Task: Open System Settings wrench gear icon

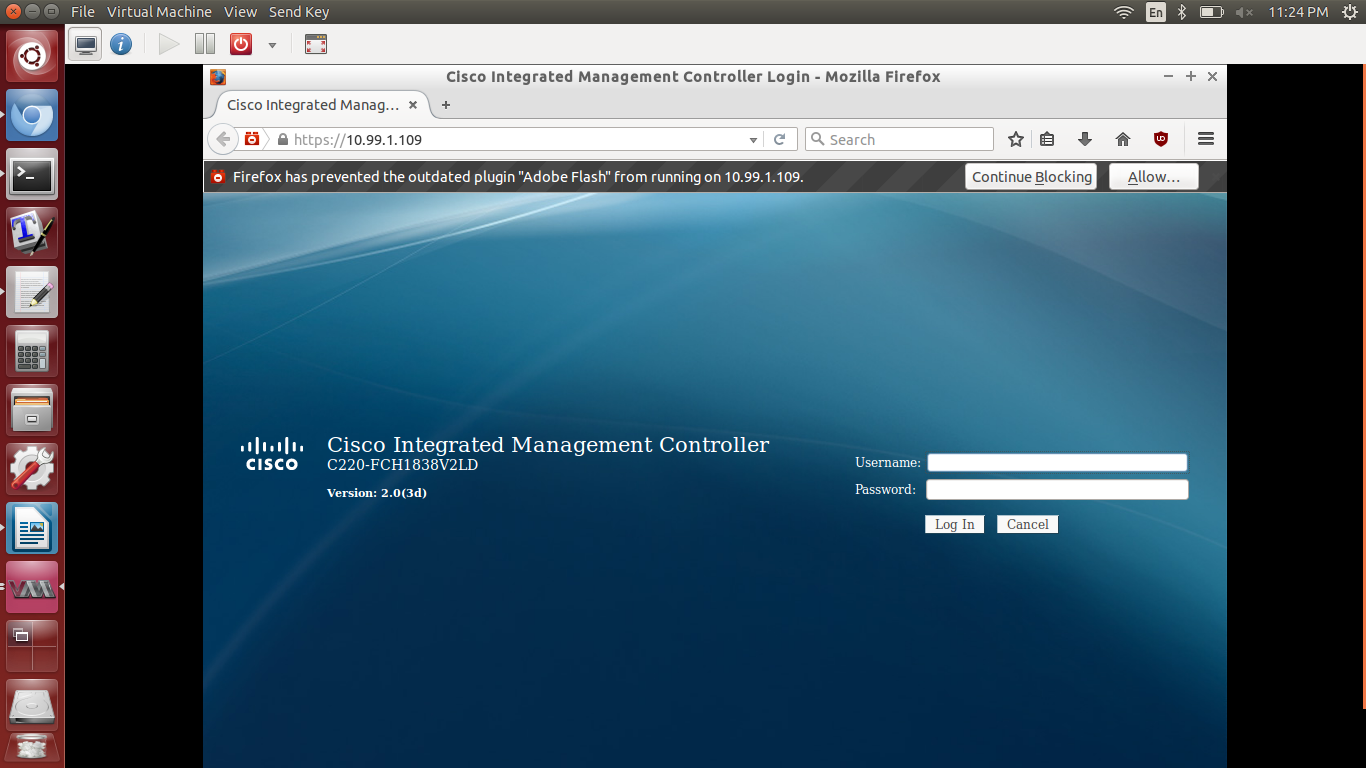Action: point(32,470)
